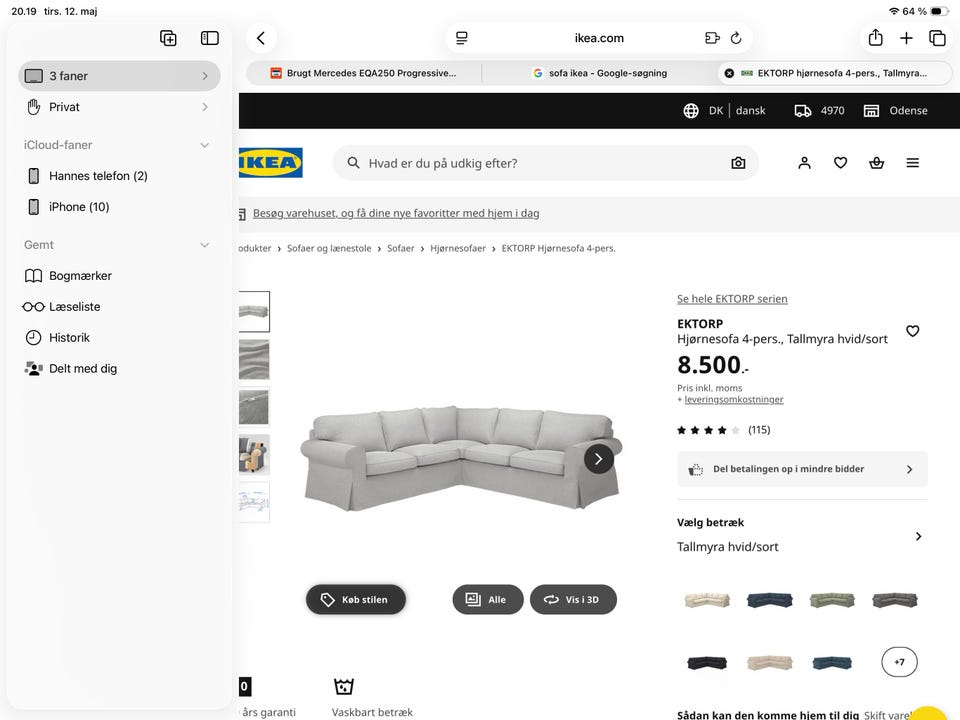Focus the ikea.com address field

(599, 38)
